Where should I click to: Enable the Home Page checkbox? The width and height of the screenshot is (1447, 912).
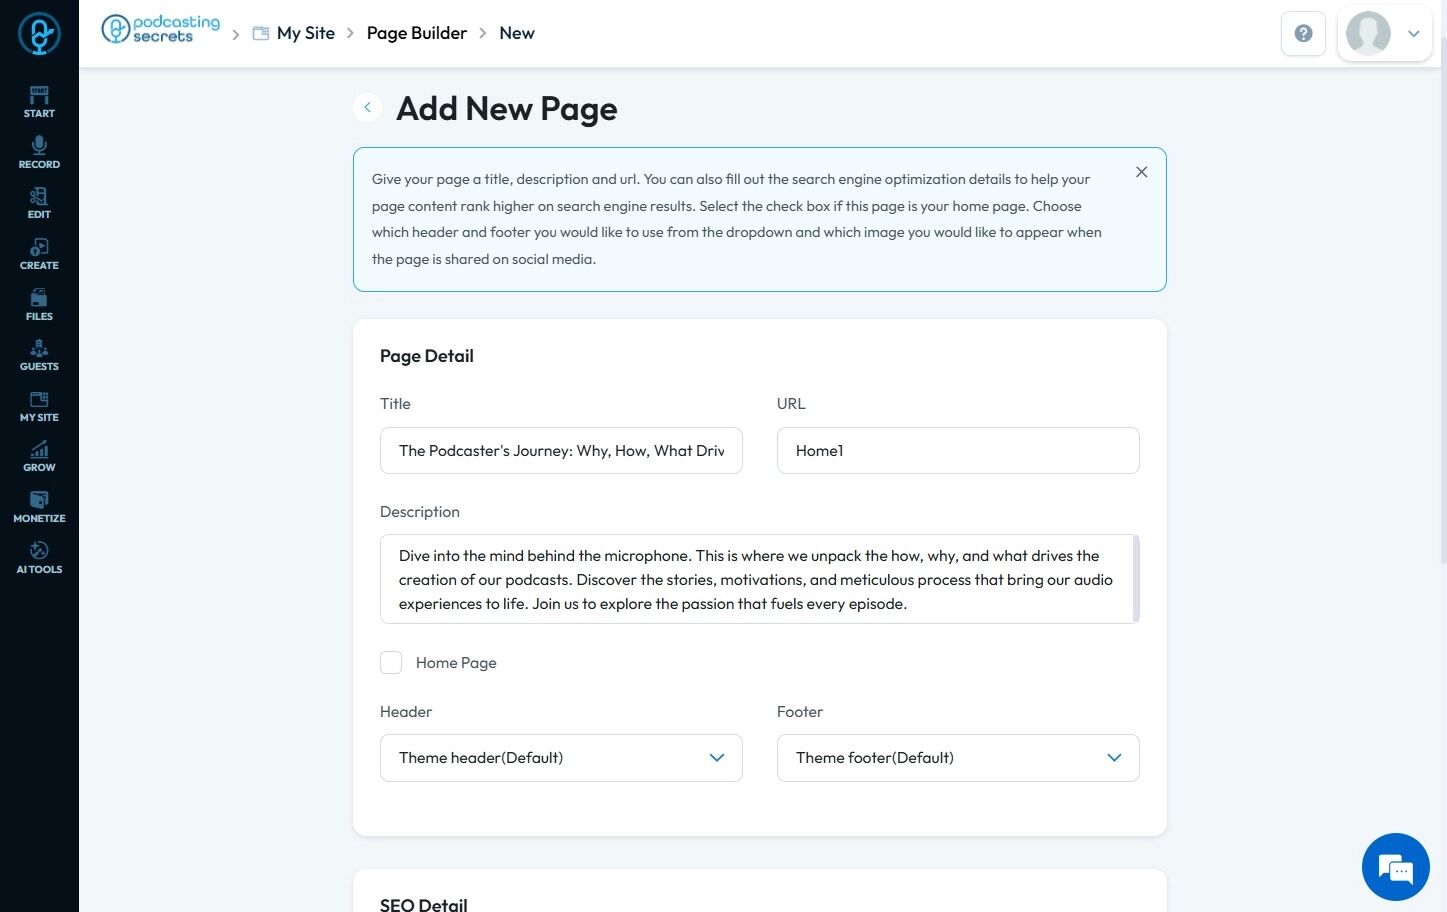391,663
